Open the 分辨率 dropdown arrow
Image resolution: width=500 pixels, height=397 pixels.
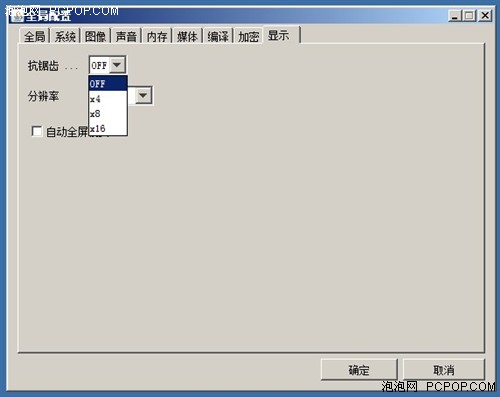point(143,95)
